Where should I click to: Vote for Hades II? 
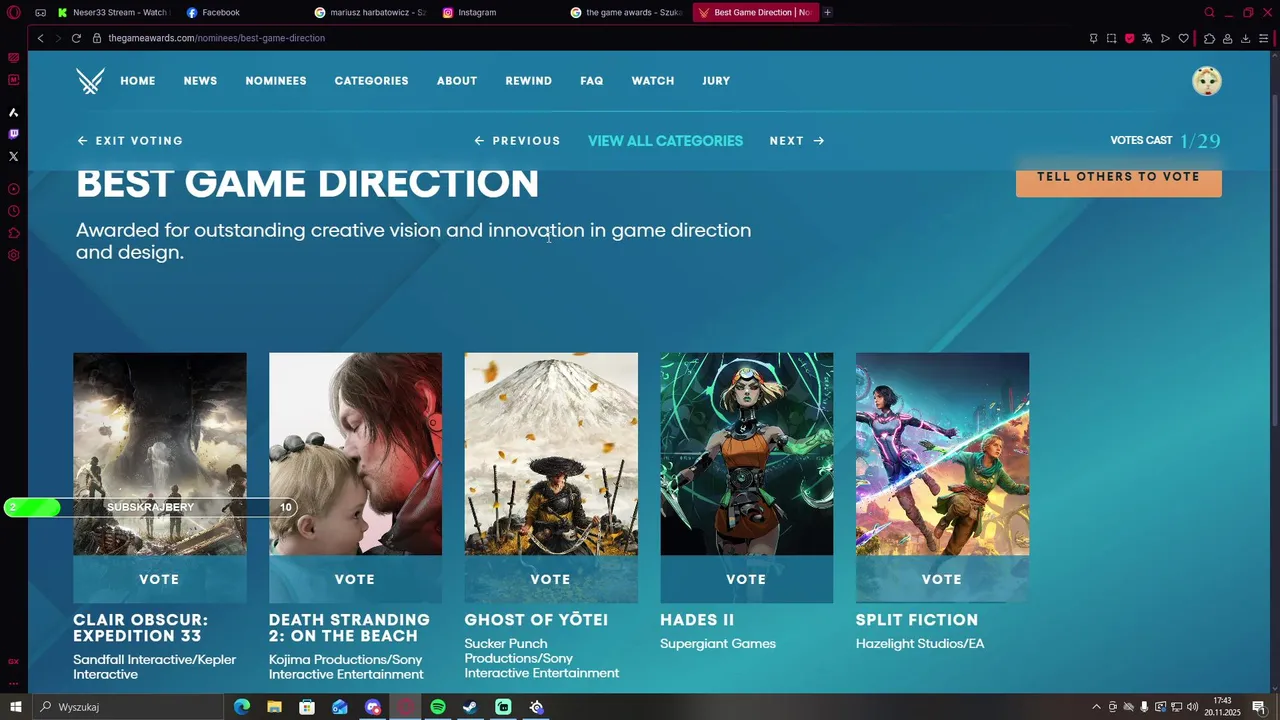click(746, 579)
